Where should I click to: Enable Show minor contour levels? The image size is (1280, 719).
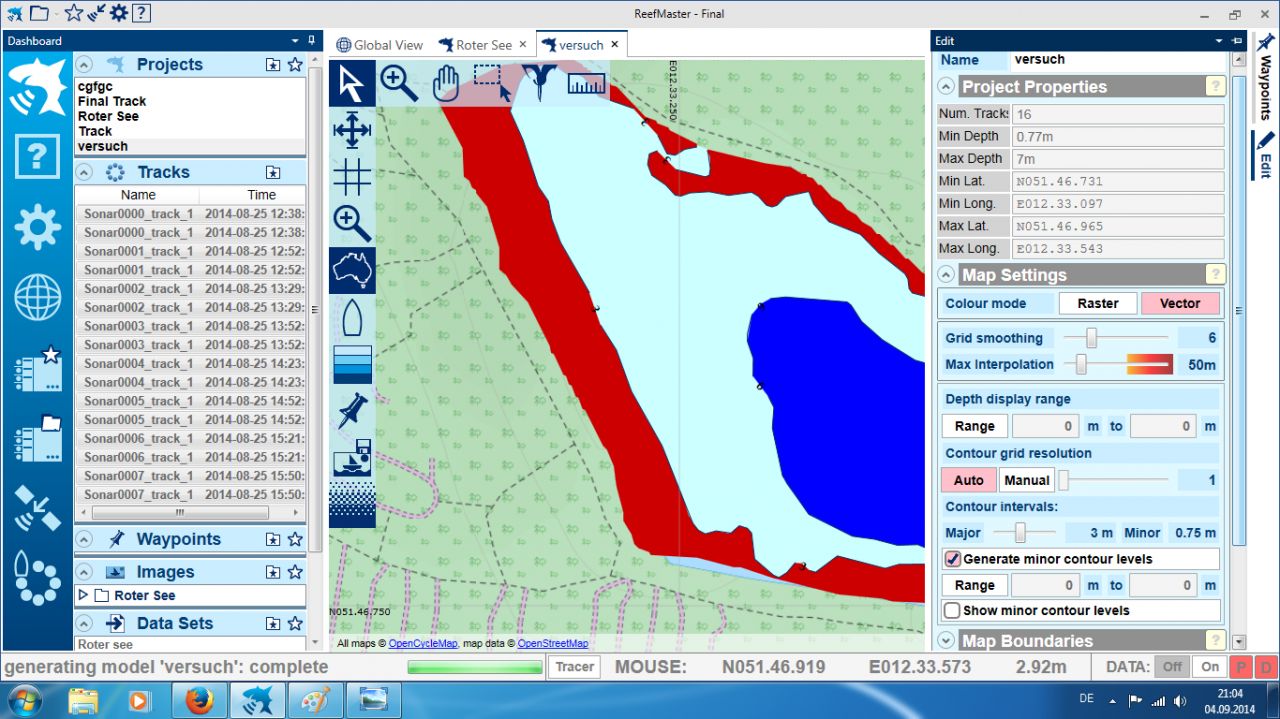click(953, 610)
